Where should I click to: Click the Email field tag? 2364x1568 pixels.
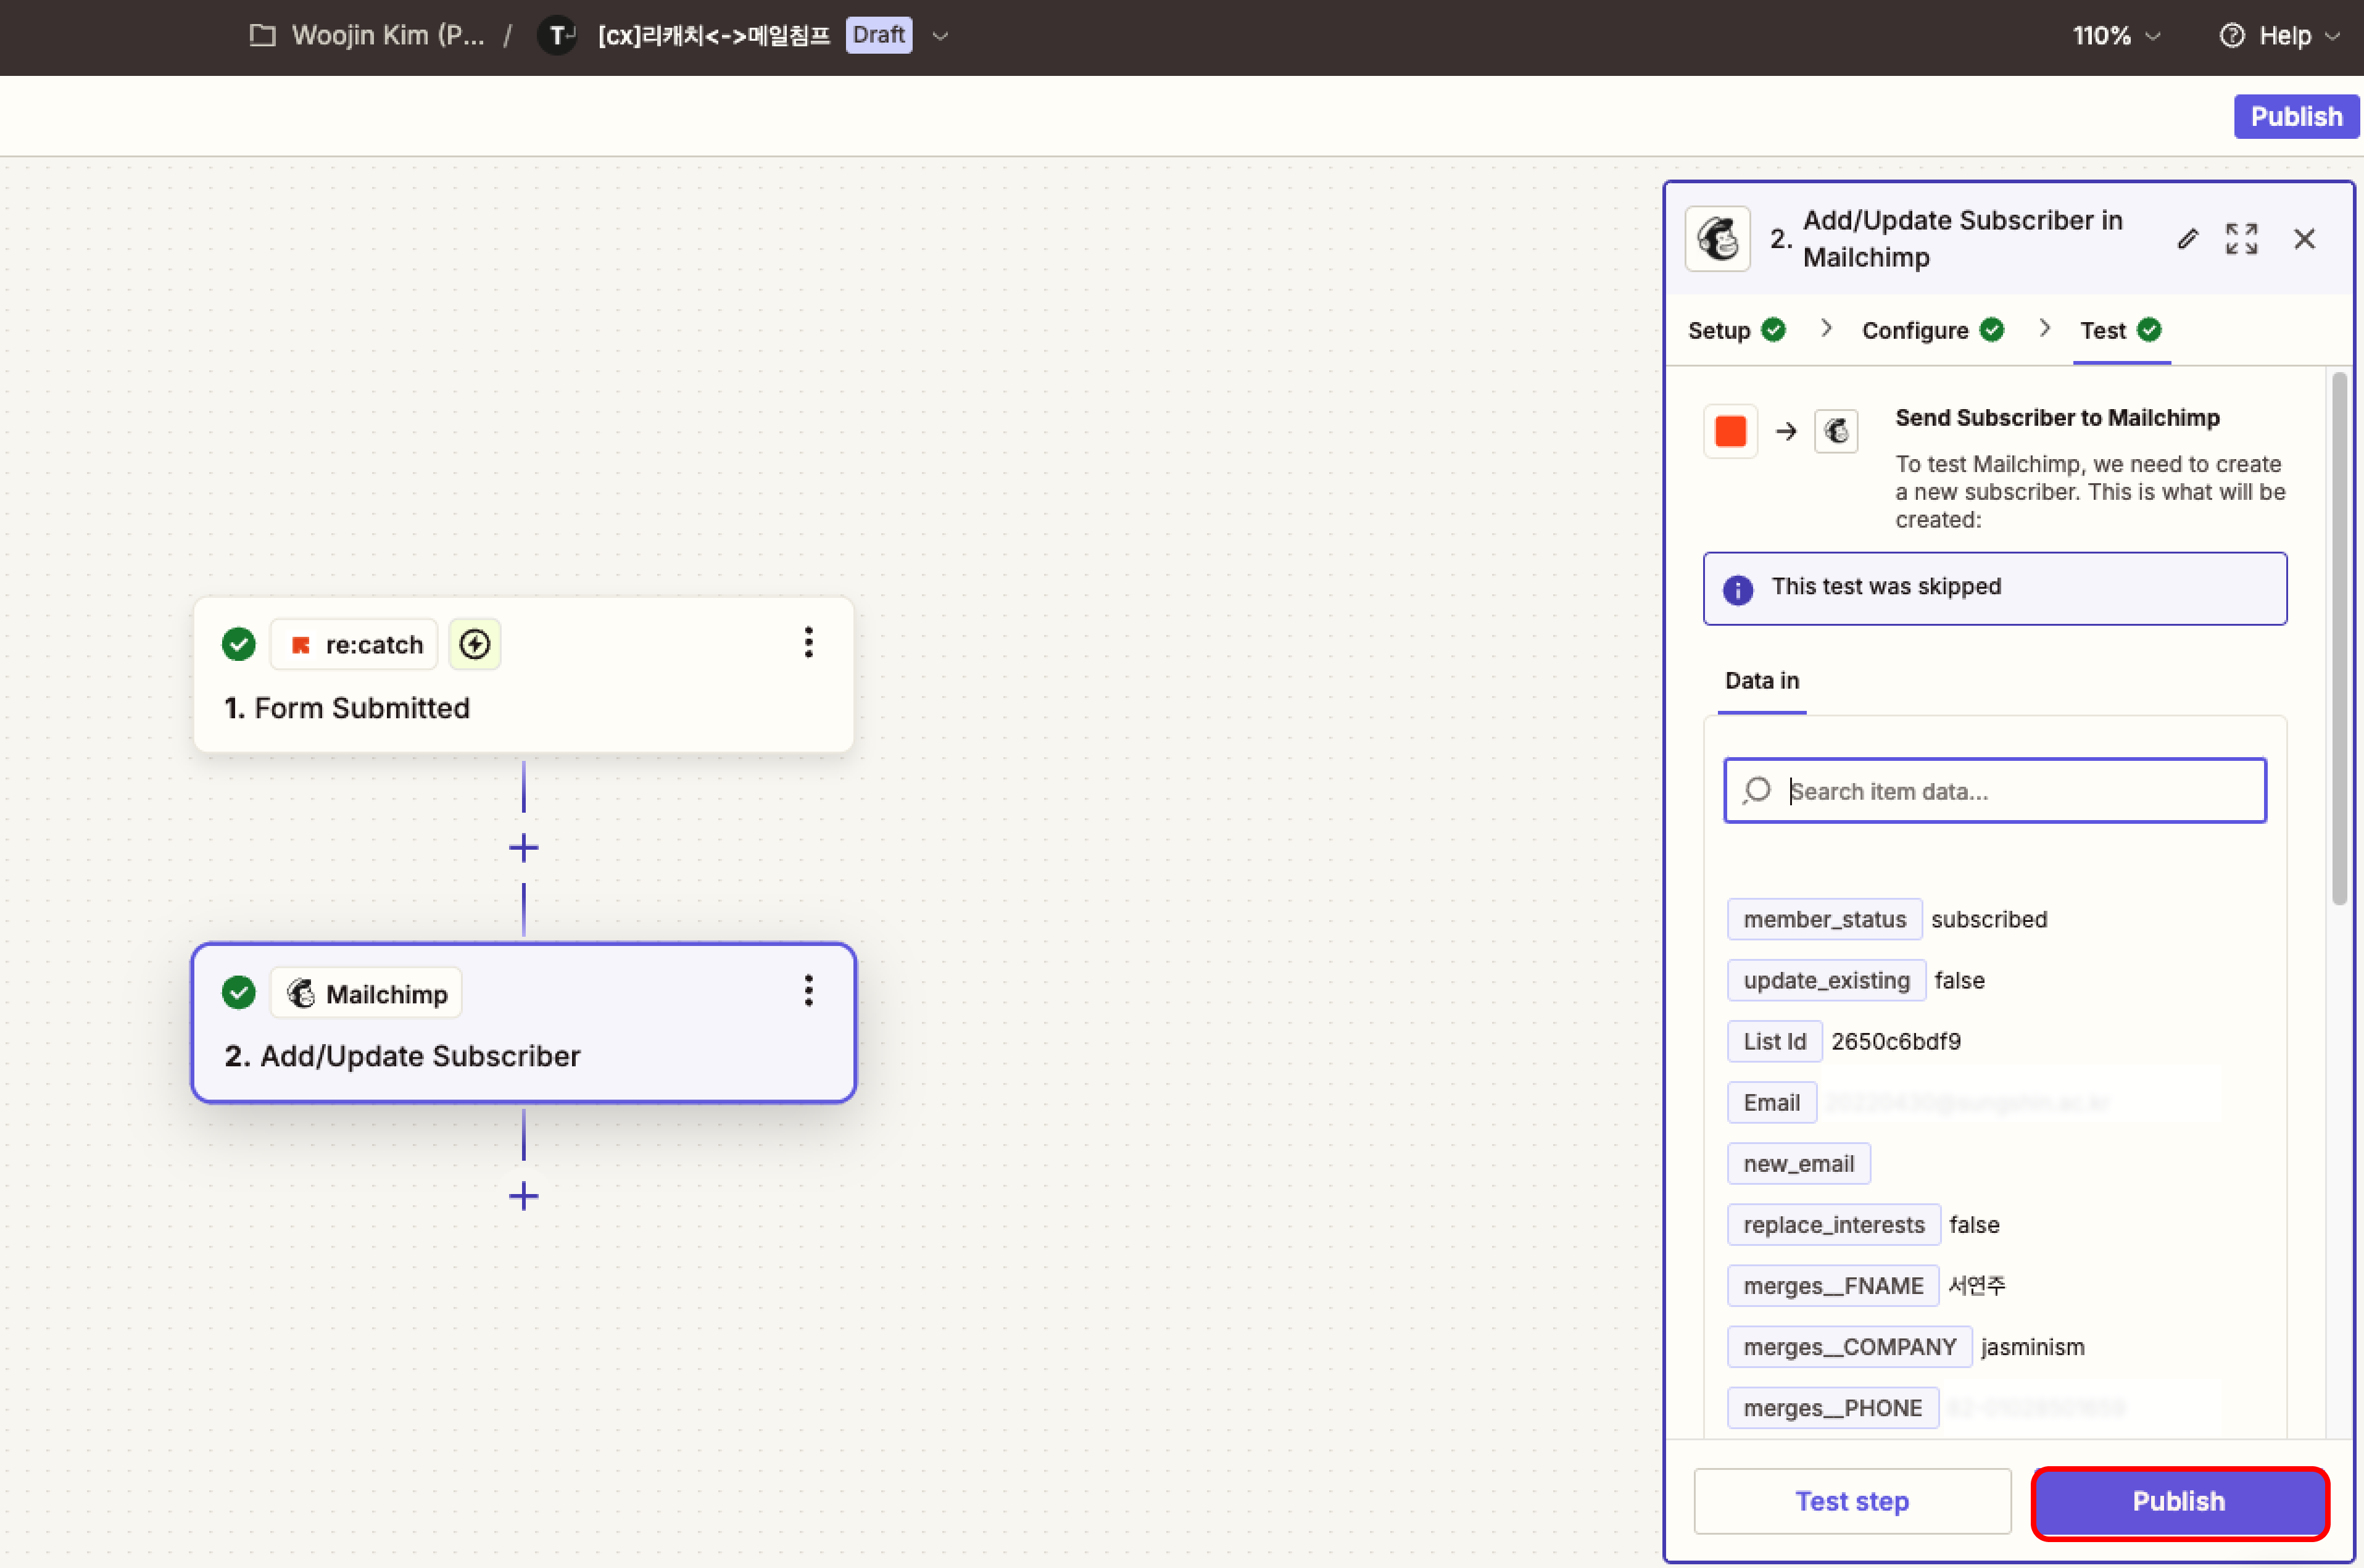coord(1771,1102)
